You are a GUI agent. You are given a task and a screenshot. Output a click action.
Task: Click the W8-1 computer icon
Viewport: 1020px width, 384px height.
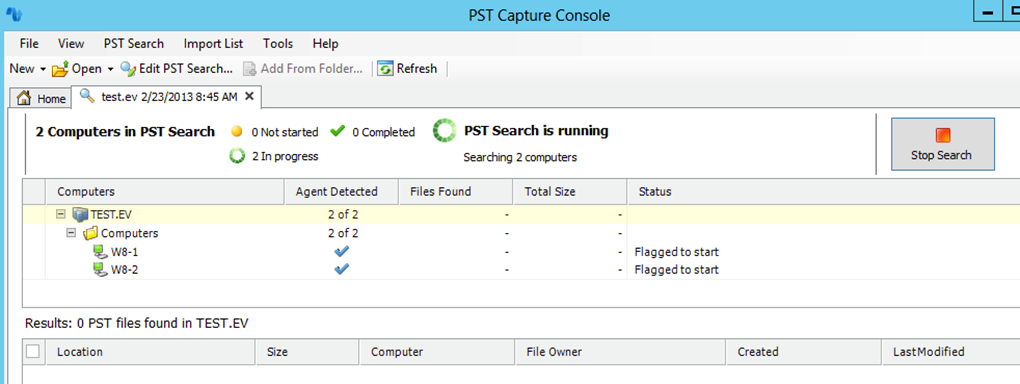click(x=100, y=252)
